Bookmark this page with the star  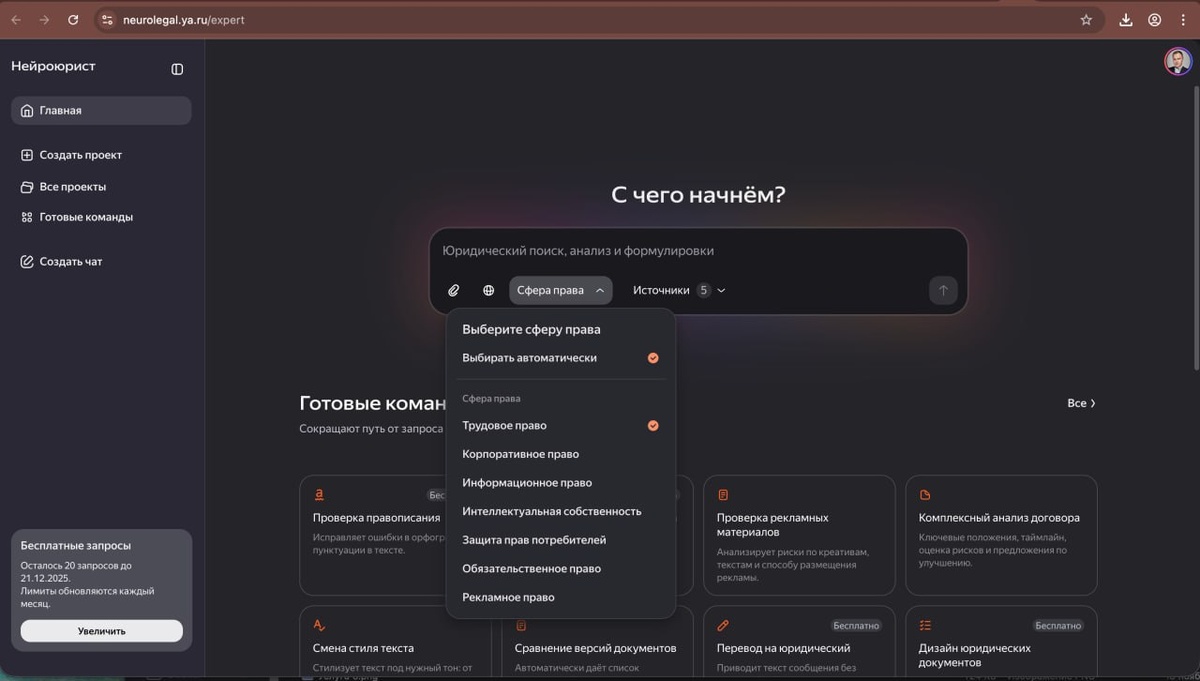click(1086, 19)
